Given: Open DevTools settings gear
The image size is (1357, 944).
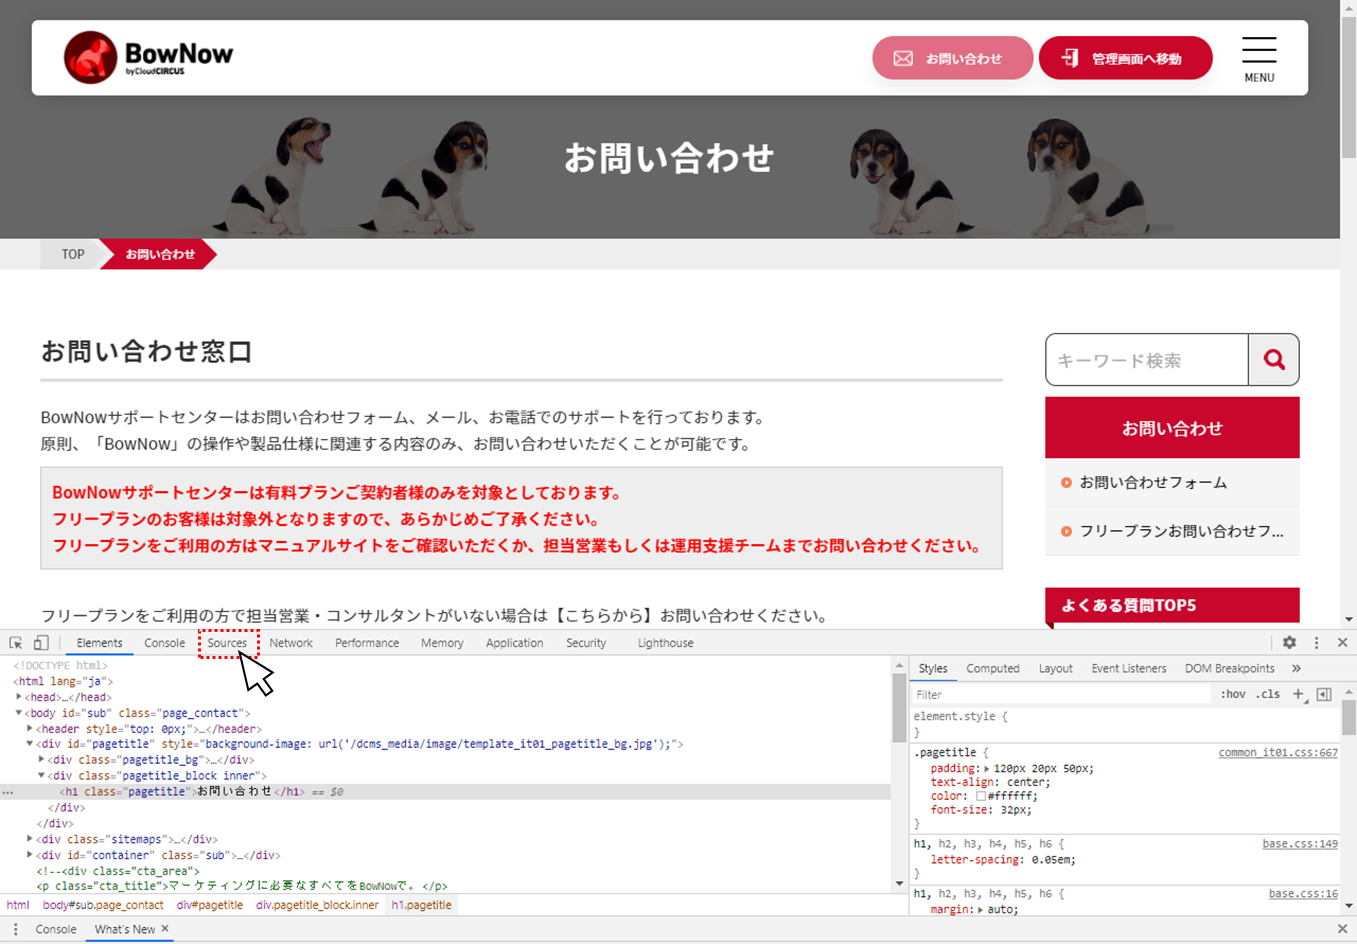Looking at the screenshot, I should 1289,643.
